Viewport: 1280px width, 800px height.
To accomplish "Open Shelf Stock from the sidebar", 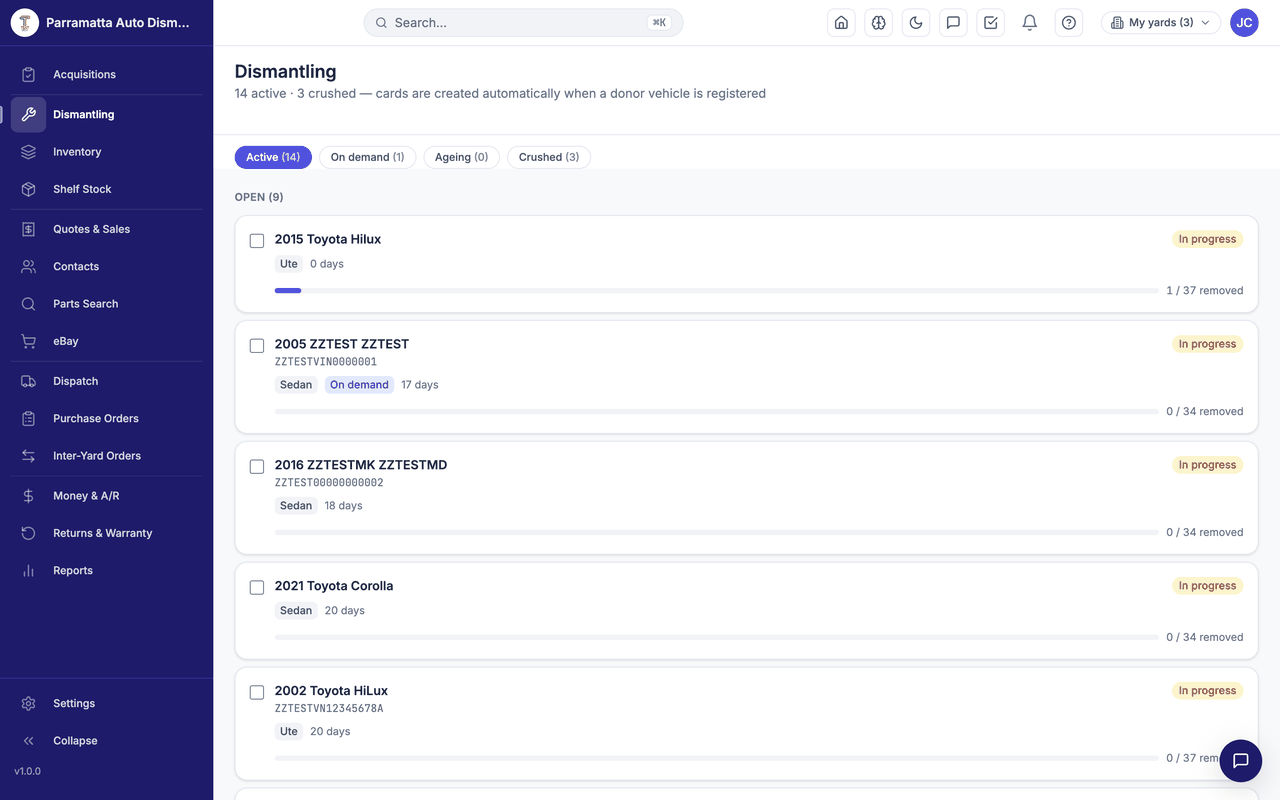I will pos(106,189).
